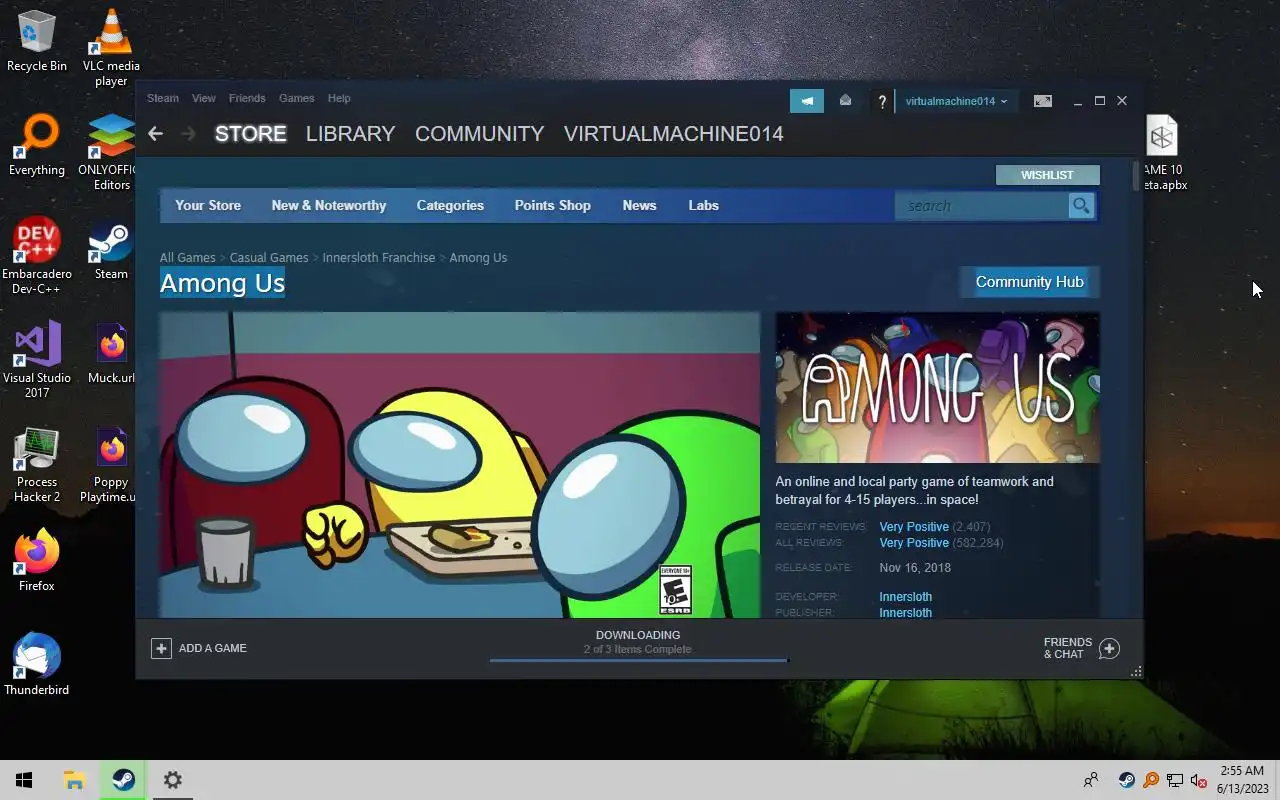This screenshot has height=800, width=1280.
Task: Switch to the LIBRARY tab
Action: [350, 134]
